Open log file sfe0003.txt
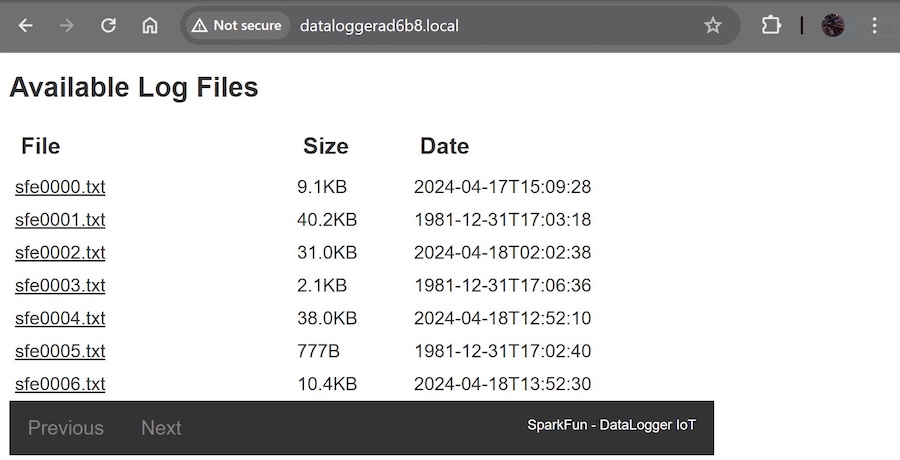The image size is (900, 460). (x=60, y=285)
